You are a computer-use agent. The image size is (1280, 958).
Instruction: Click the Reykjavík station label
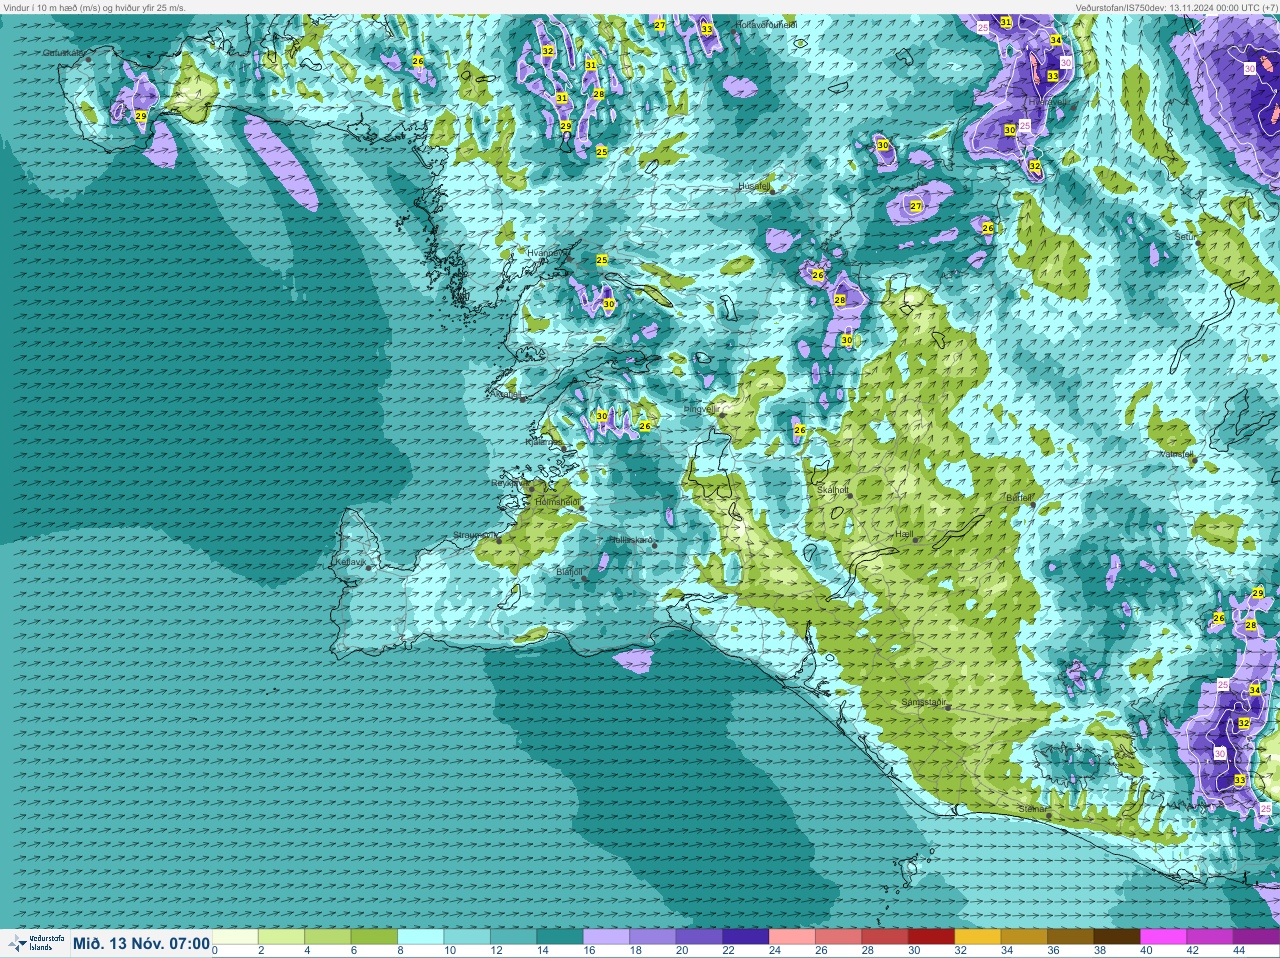509,483
